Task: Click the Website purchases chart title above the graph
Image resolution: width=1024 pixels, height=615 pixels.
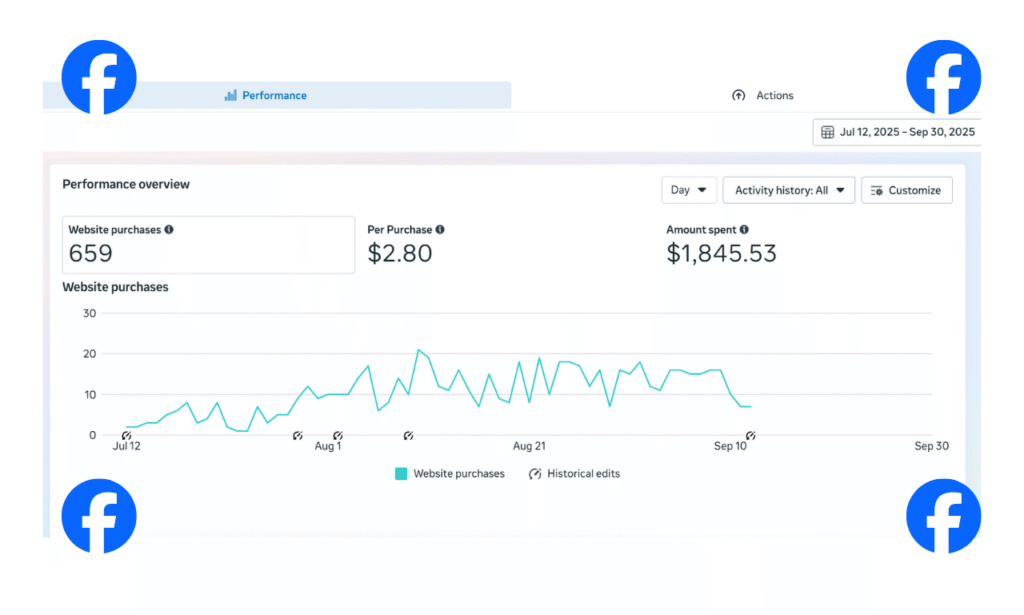Action: 115,287
